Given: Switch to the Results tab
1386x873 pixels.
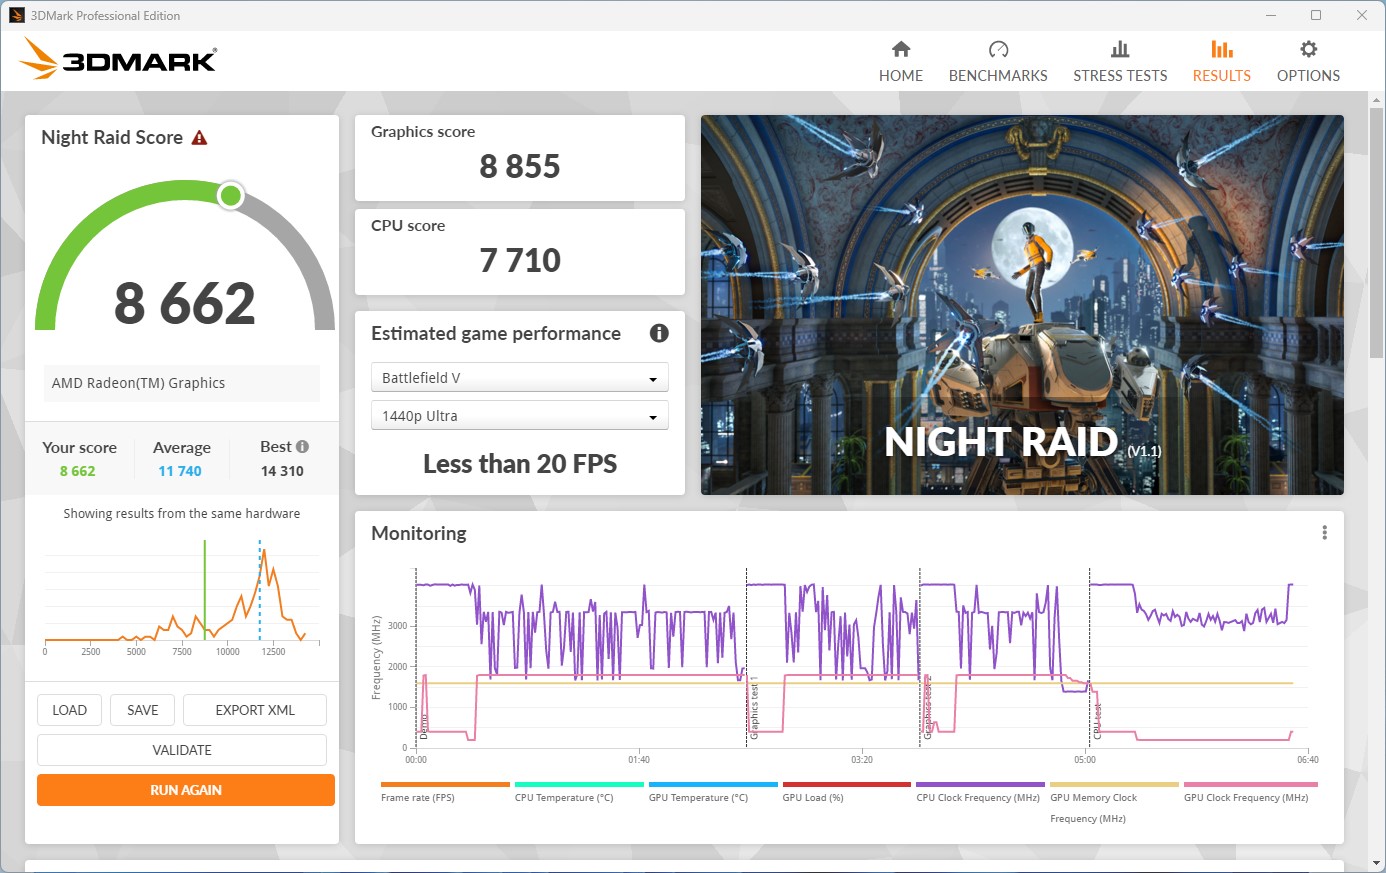Looking at the screenshot, I should (1221, 61).
